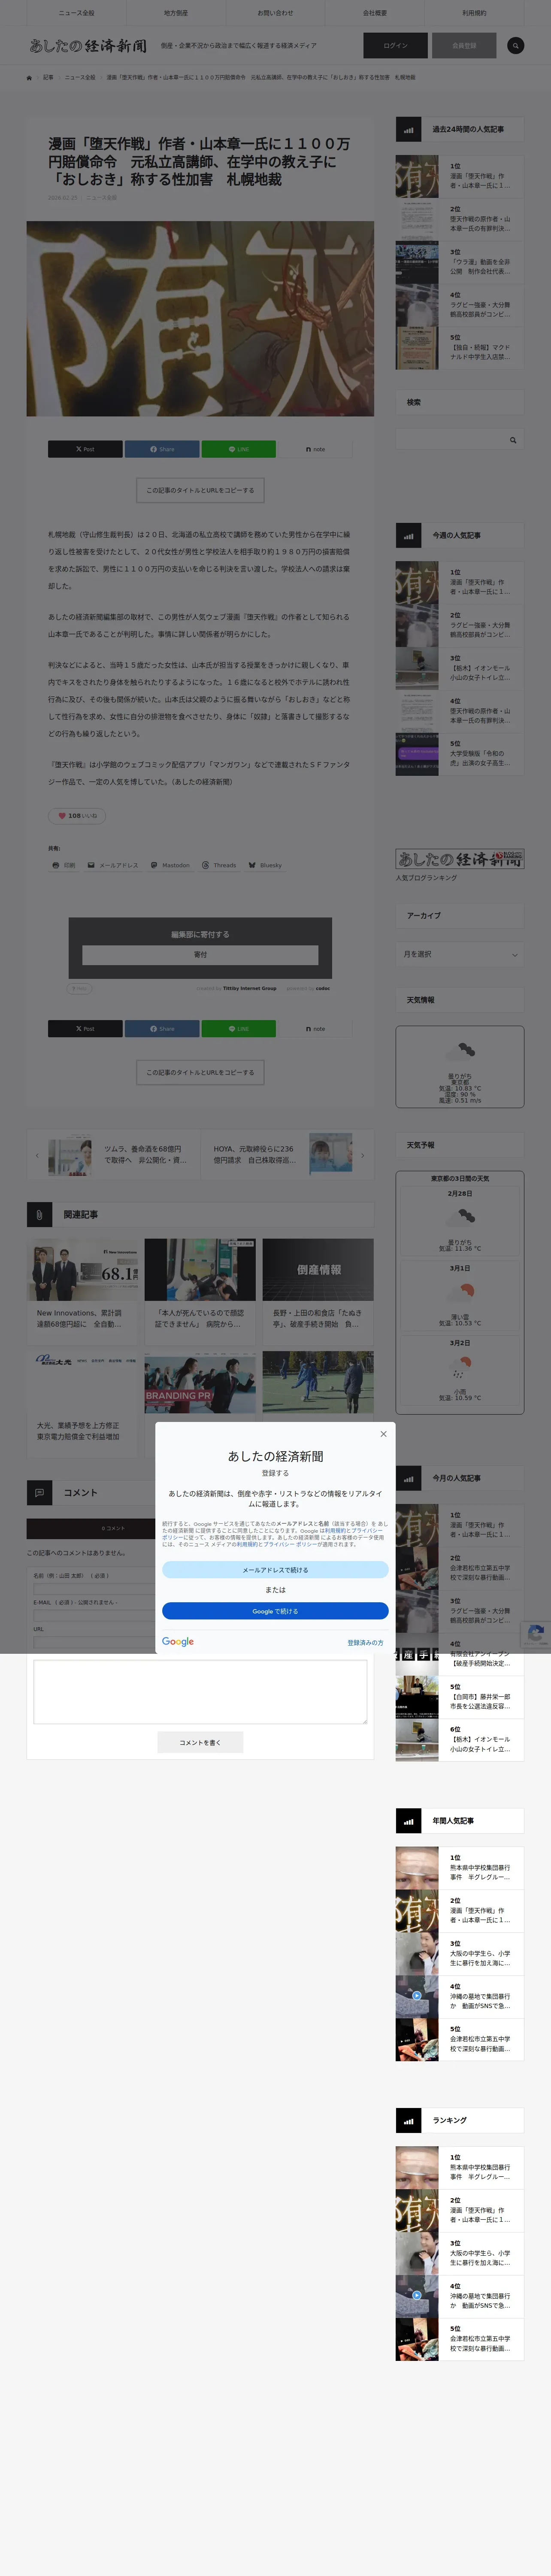551x2576 pixels.
Task: Share to Mastodon
Action: pyautogui.click(x=170, y=865)
